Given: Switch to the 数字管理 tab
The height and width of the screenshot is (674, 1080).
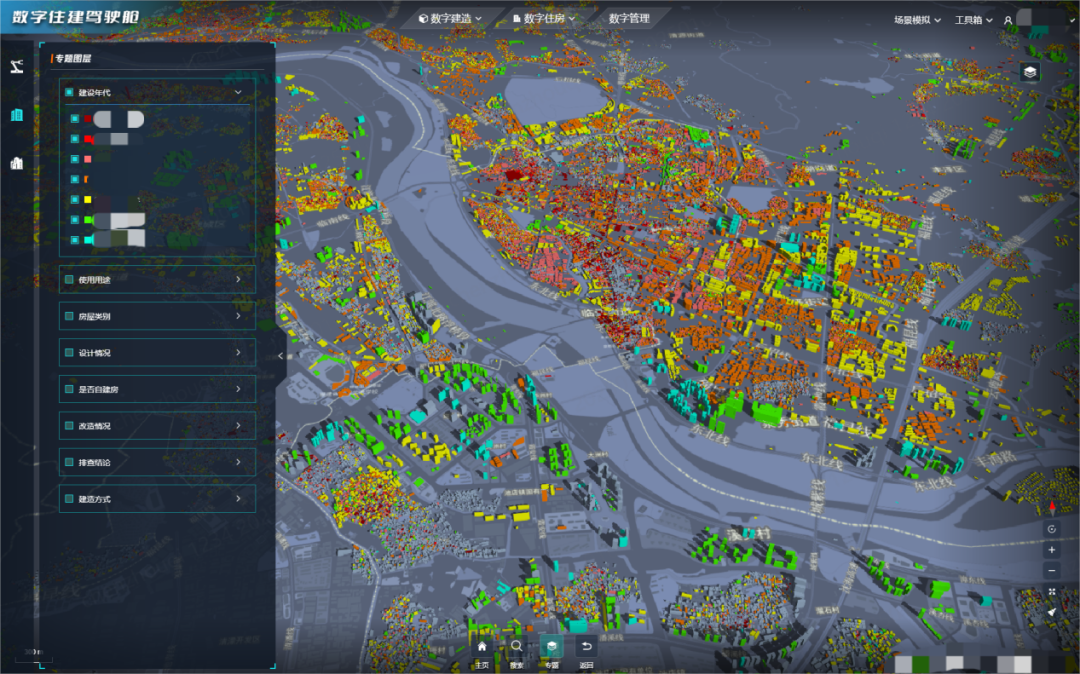Looking at the screenshot, I should [628, 18].
